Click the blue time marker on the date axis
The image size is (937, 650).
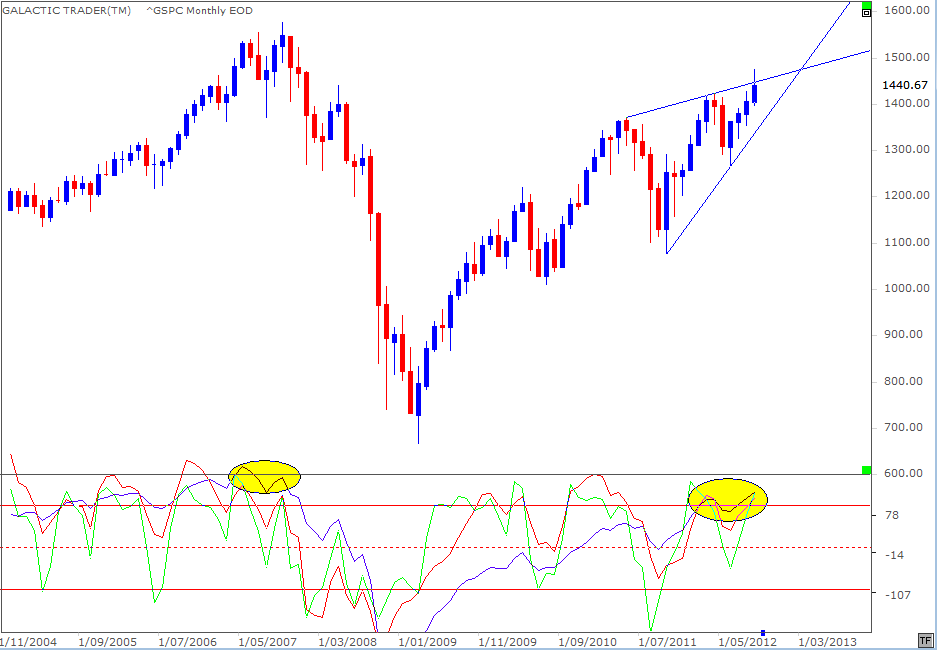click(763, 632)
